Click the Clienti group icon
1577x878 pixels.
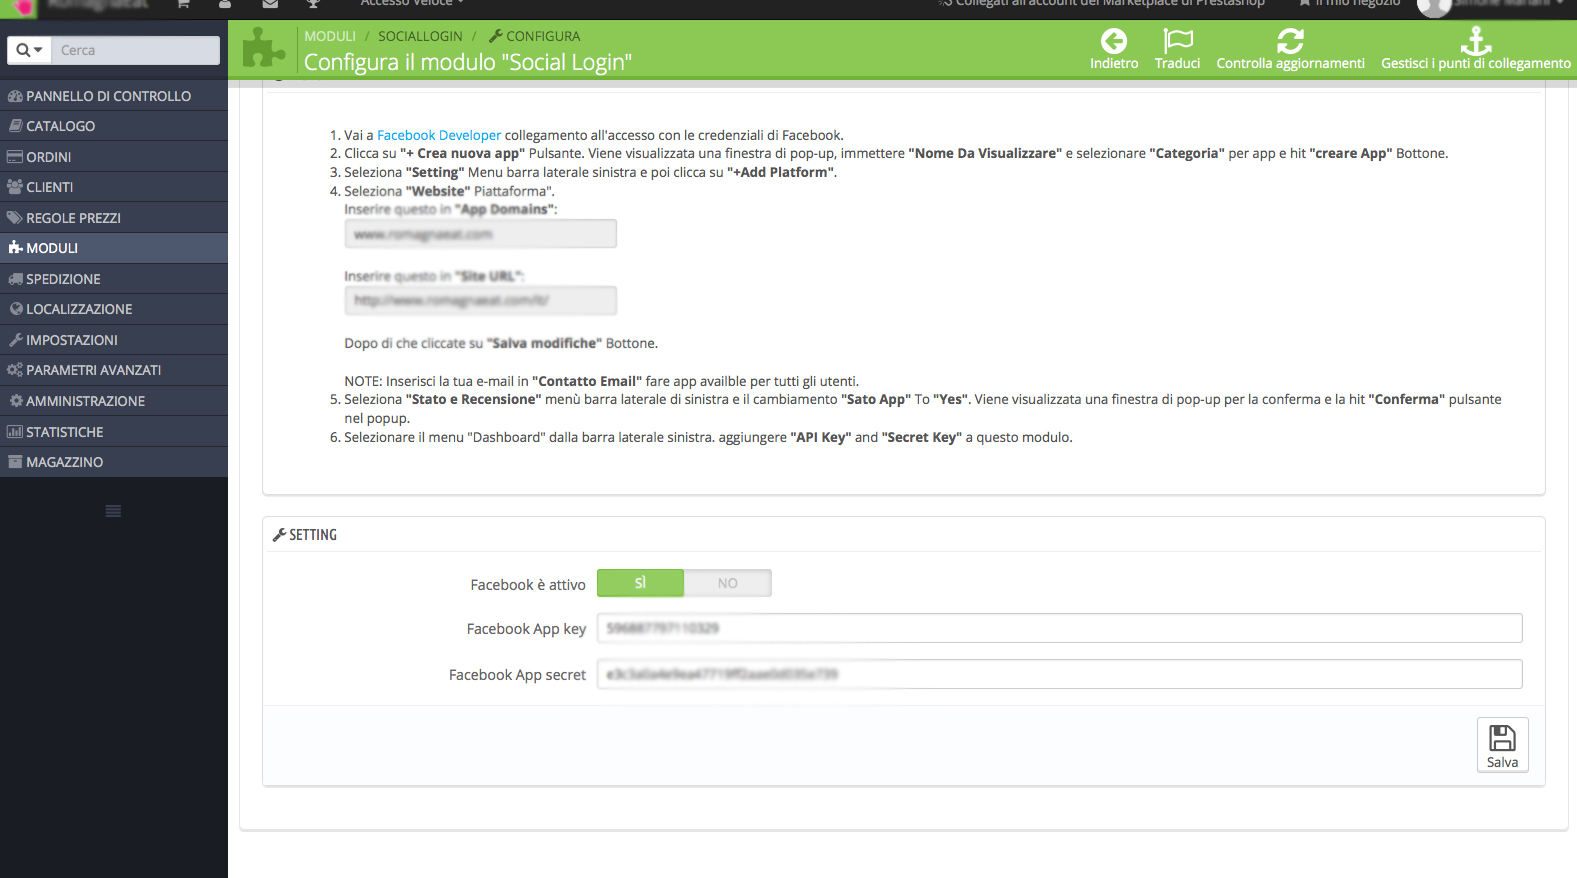point(15,187)
